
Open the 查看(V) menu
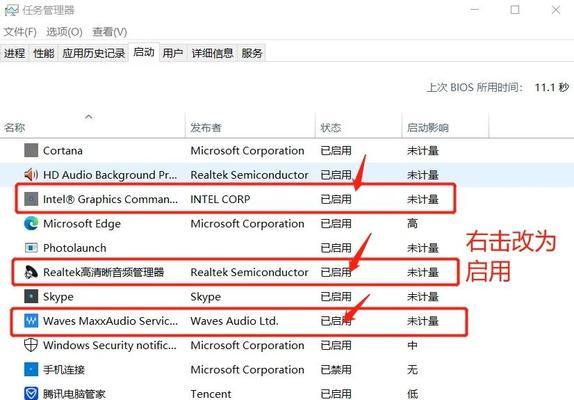(110, 32)
